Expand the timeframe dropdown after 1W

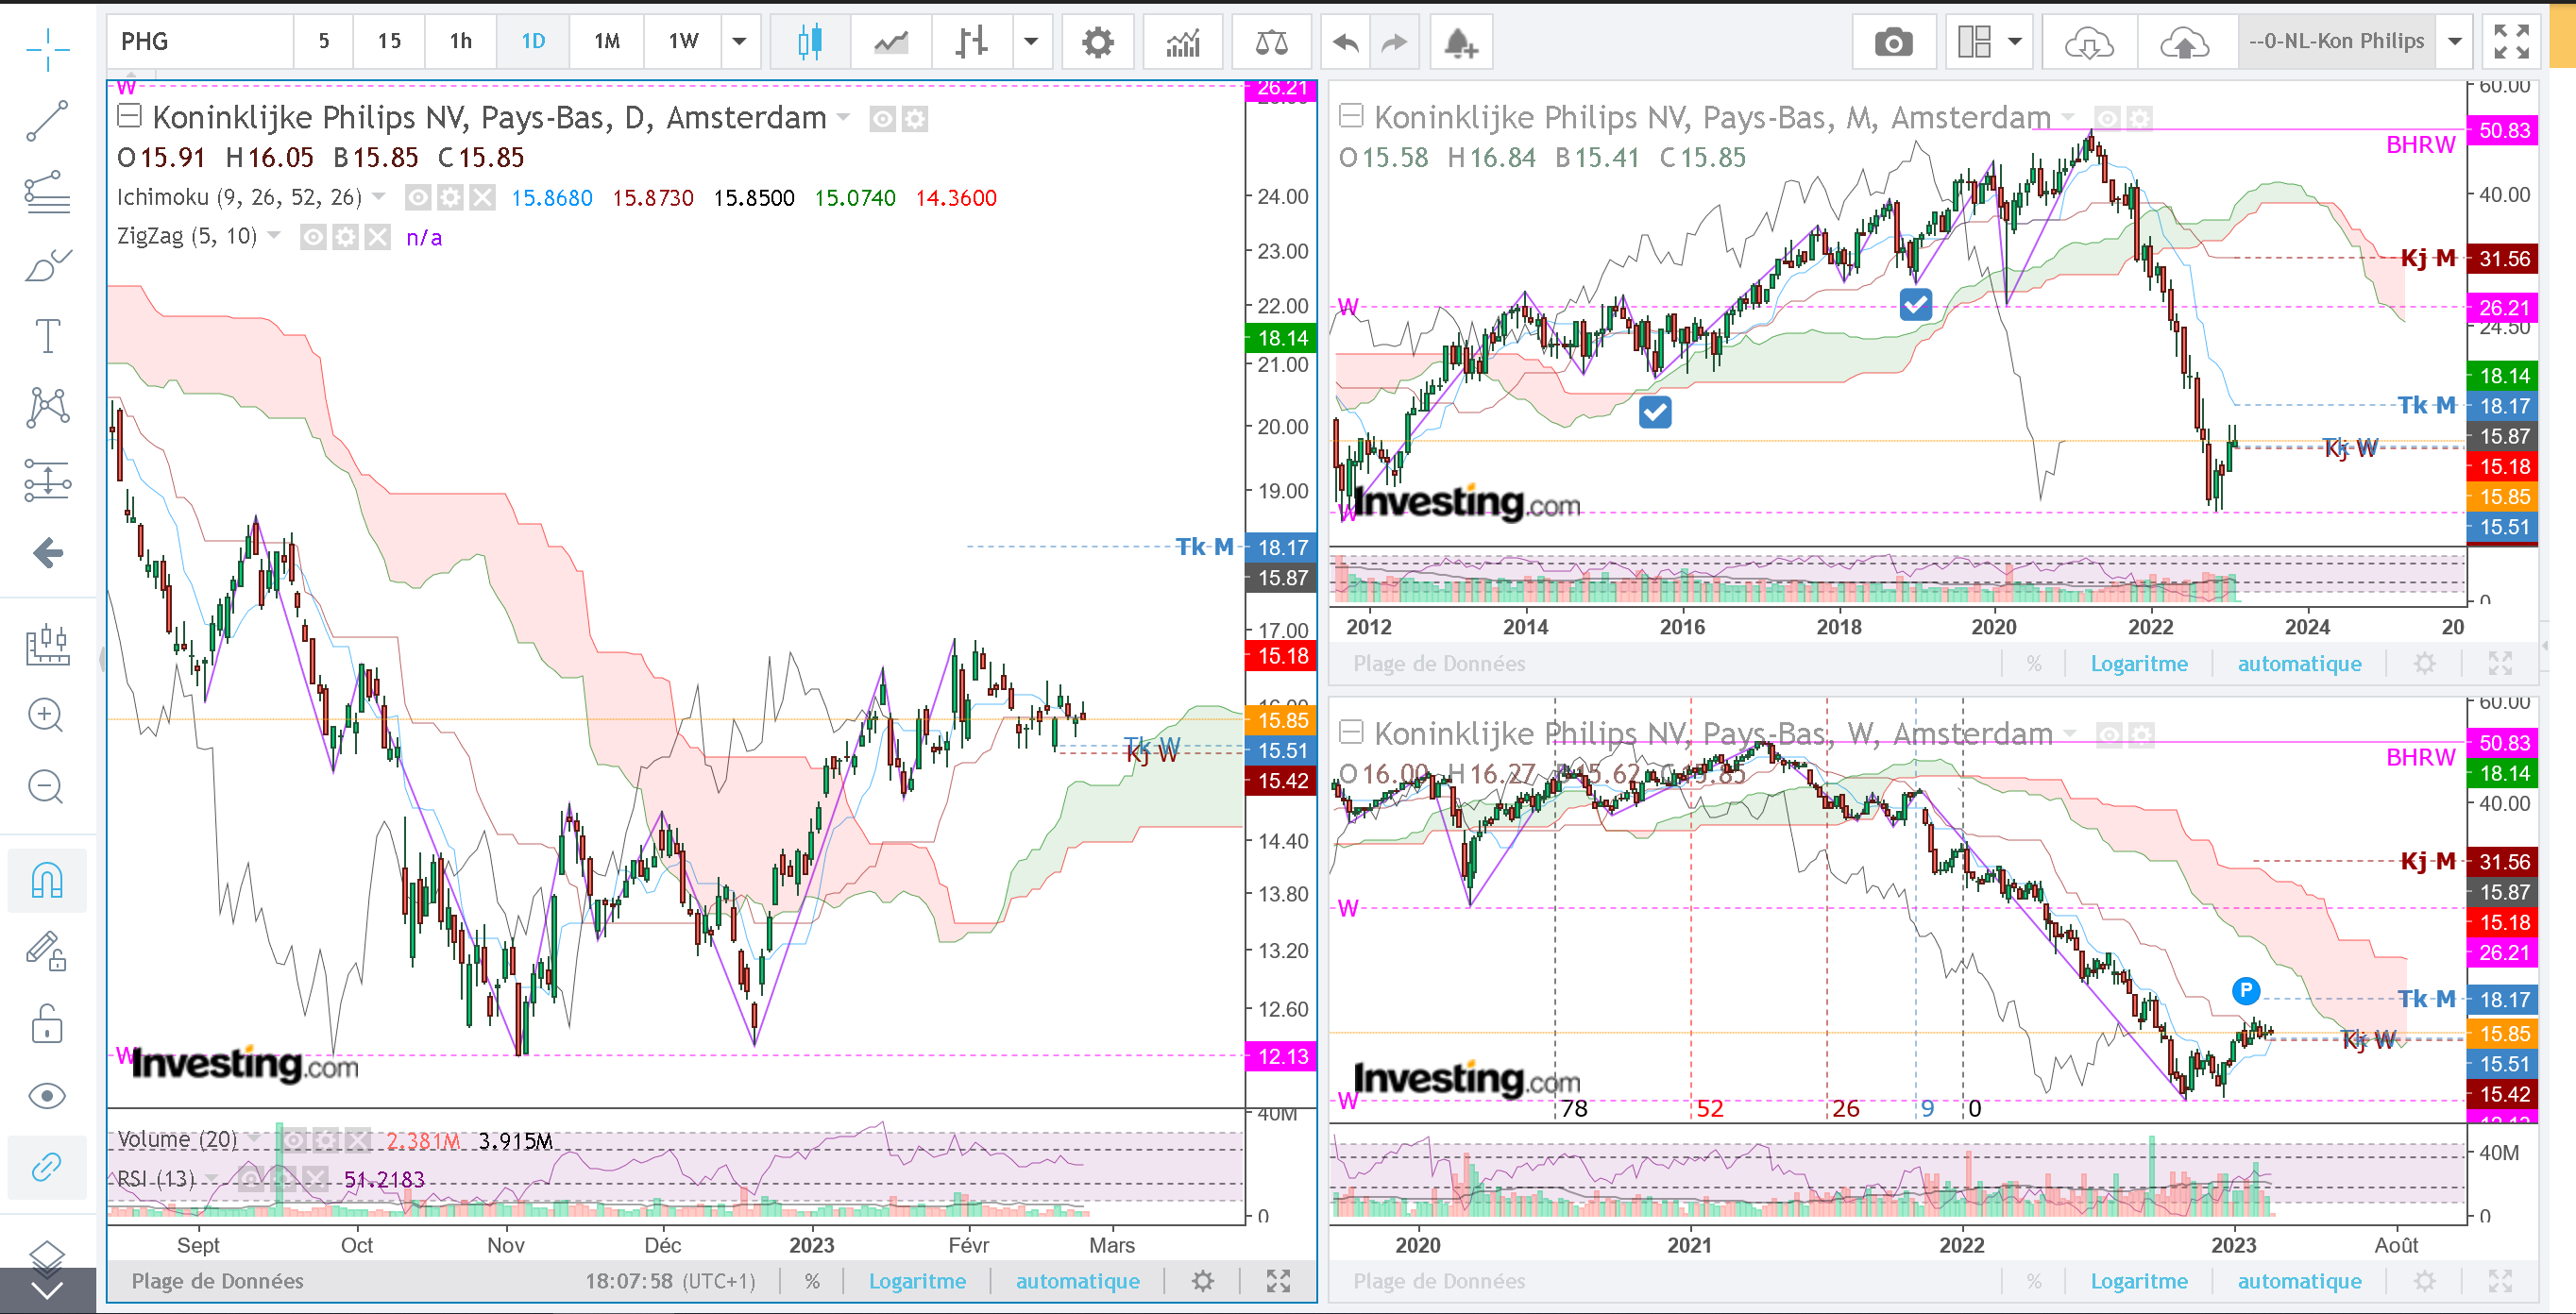click(740, 42)
